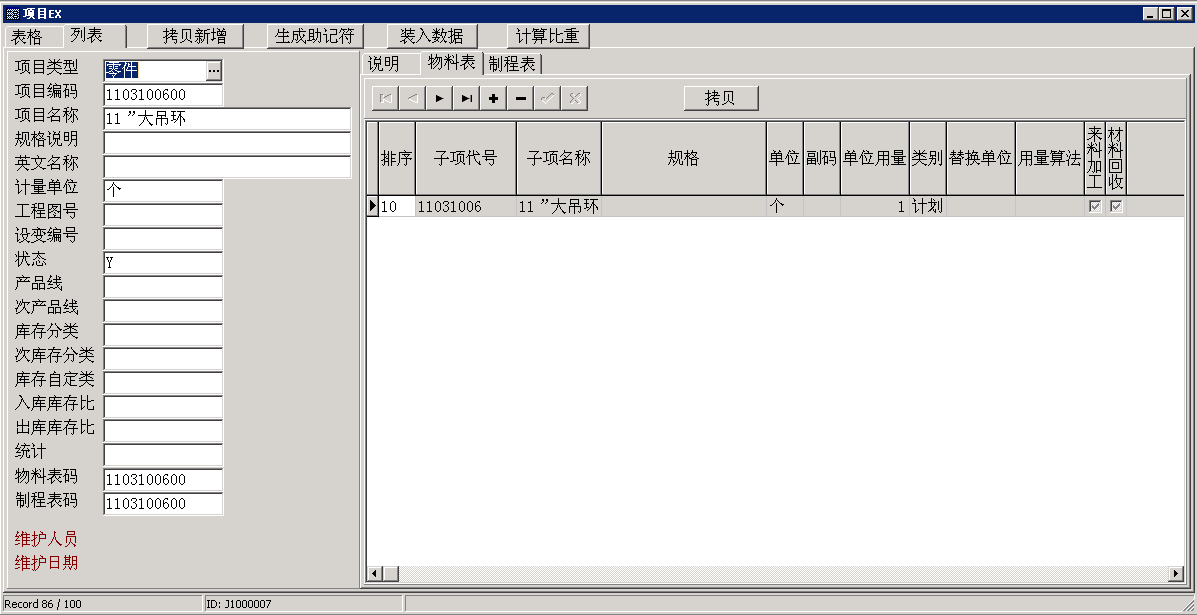Switch to the 说明 tab
Viewport: 1197px width, 615px height.
(384, 64)
